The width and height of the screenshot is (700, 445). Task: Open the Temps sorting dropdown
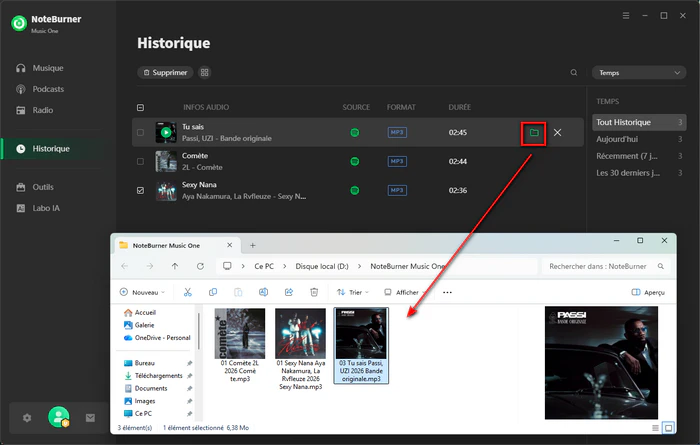coord(639,73)
